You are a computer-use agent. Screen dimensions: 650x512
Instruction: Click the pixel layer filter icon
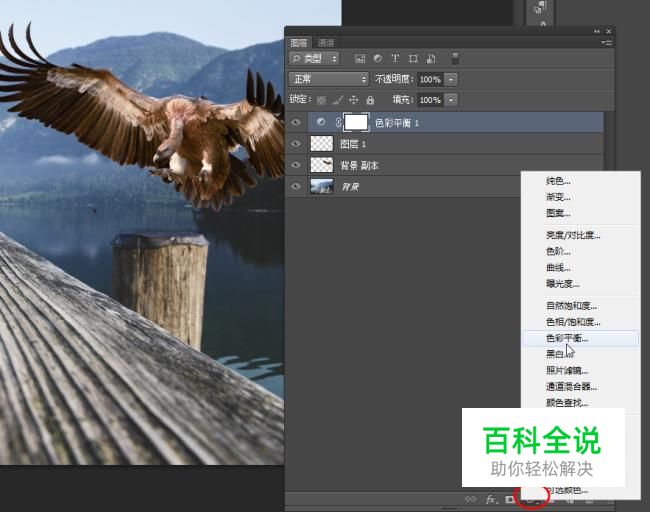tap(360, 59)
